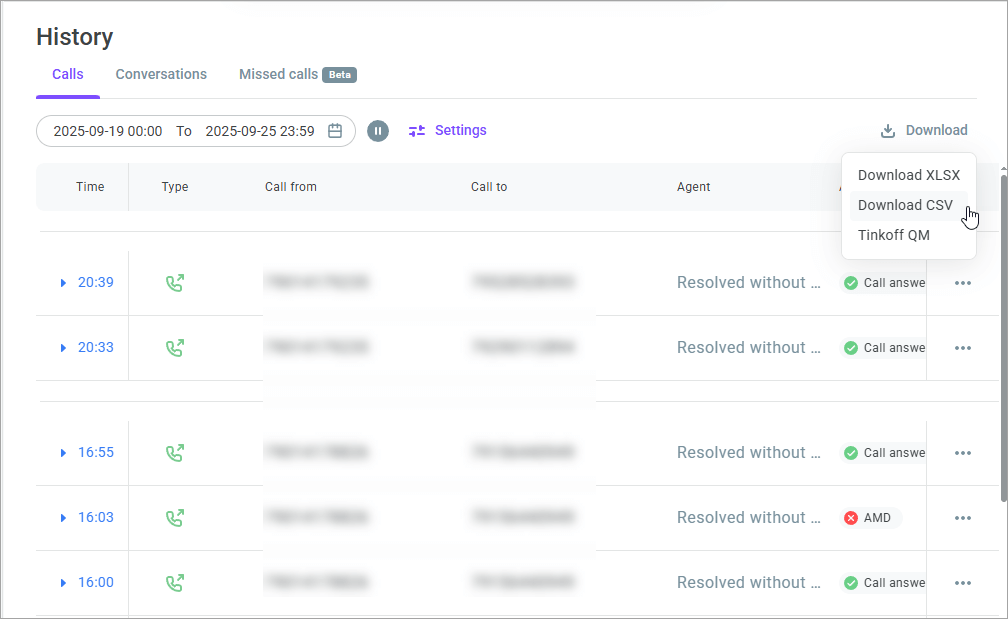The width and height of the screenshot is (1008, 619).
Task: Expand the 16:55 call row
Action: [x=64, y=453]
